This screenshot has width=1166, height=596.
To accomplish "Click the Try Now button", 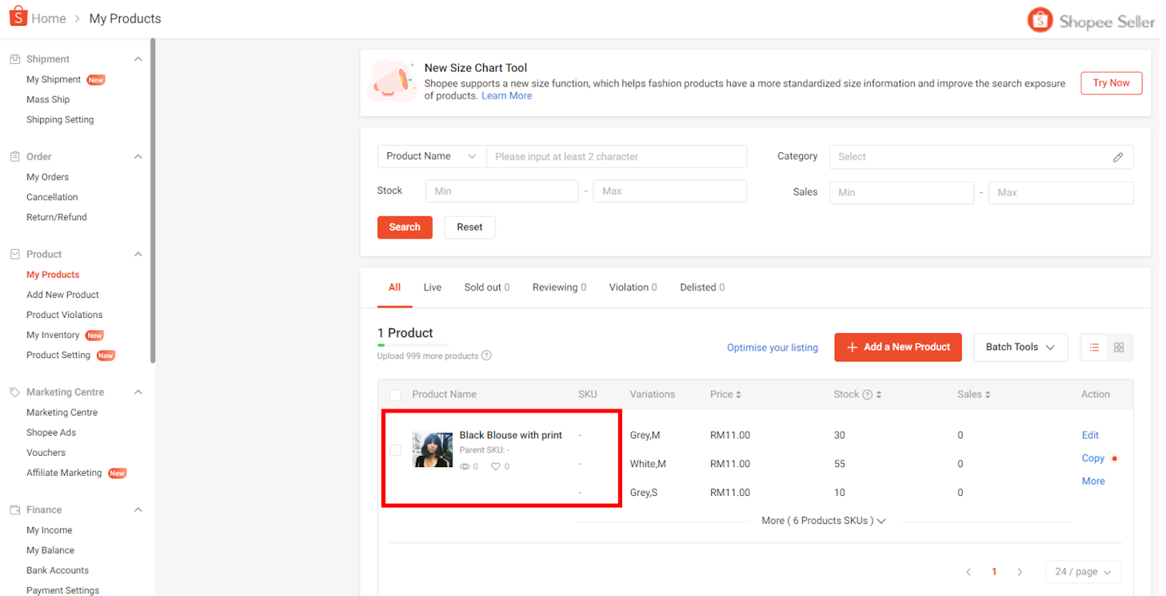I will [1110, 83].
